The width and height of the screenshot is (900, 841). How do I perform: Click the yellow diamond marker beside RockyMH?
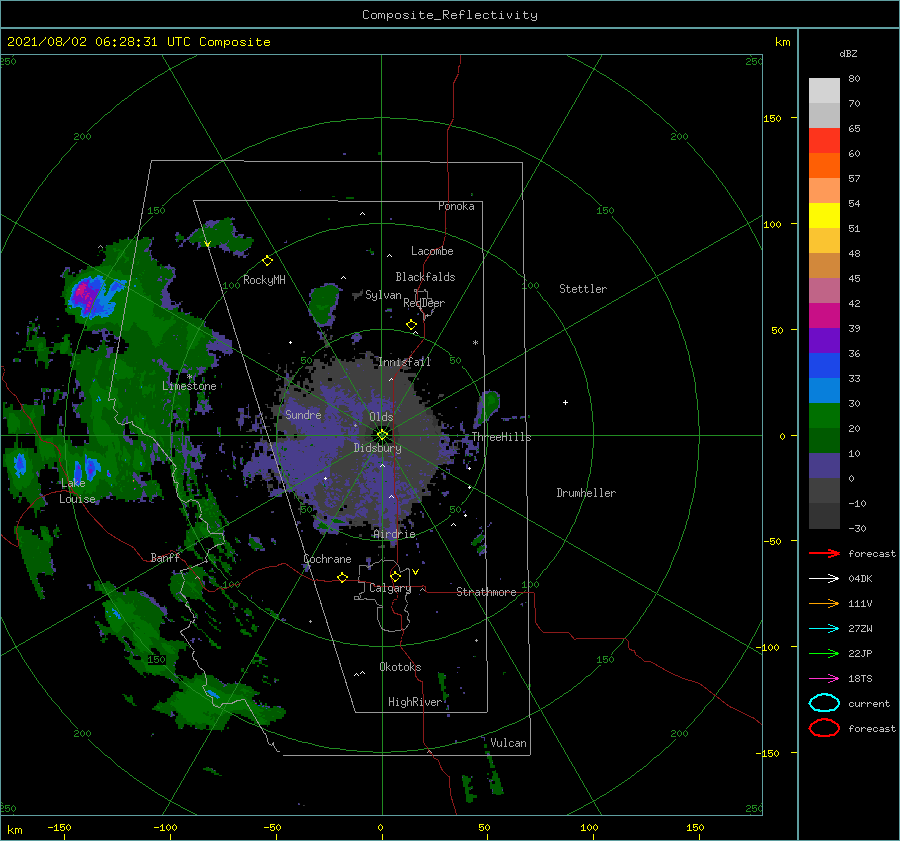267,261
